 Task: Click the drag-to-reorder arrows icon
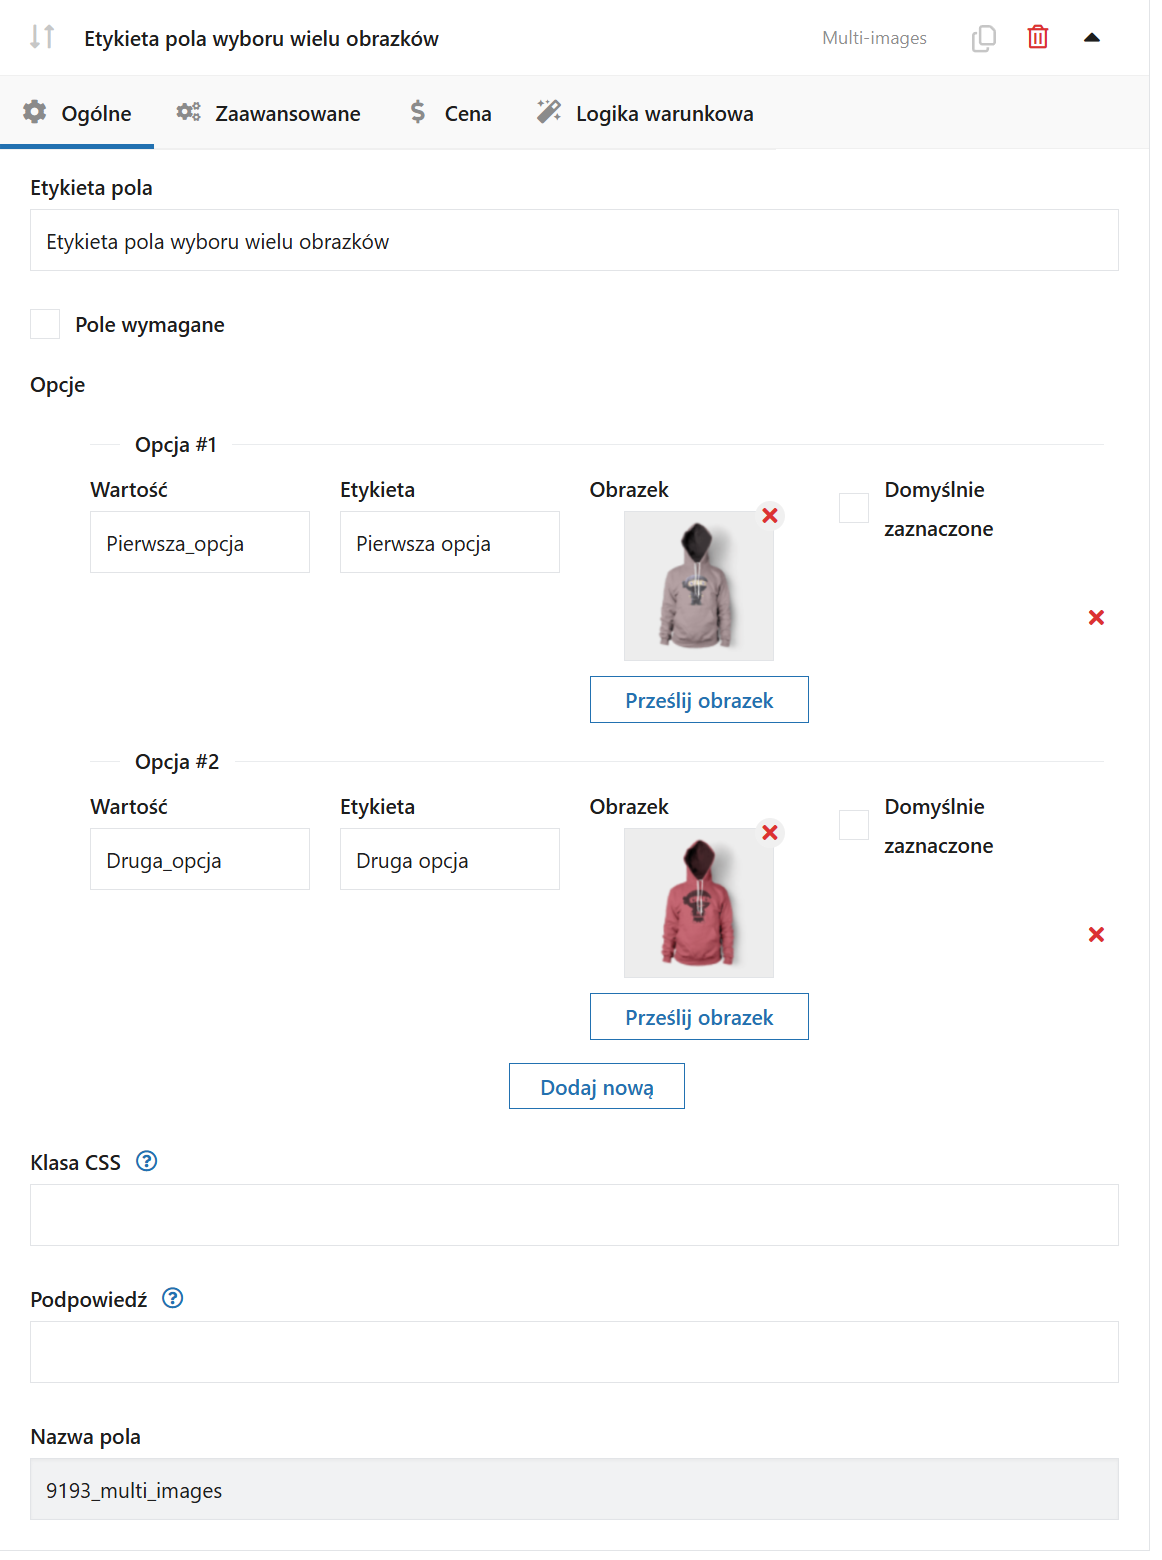[x=42, y=37]
